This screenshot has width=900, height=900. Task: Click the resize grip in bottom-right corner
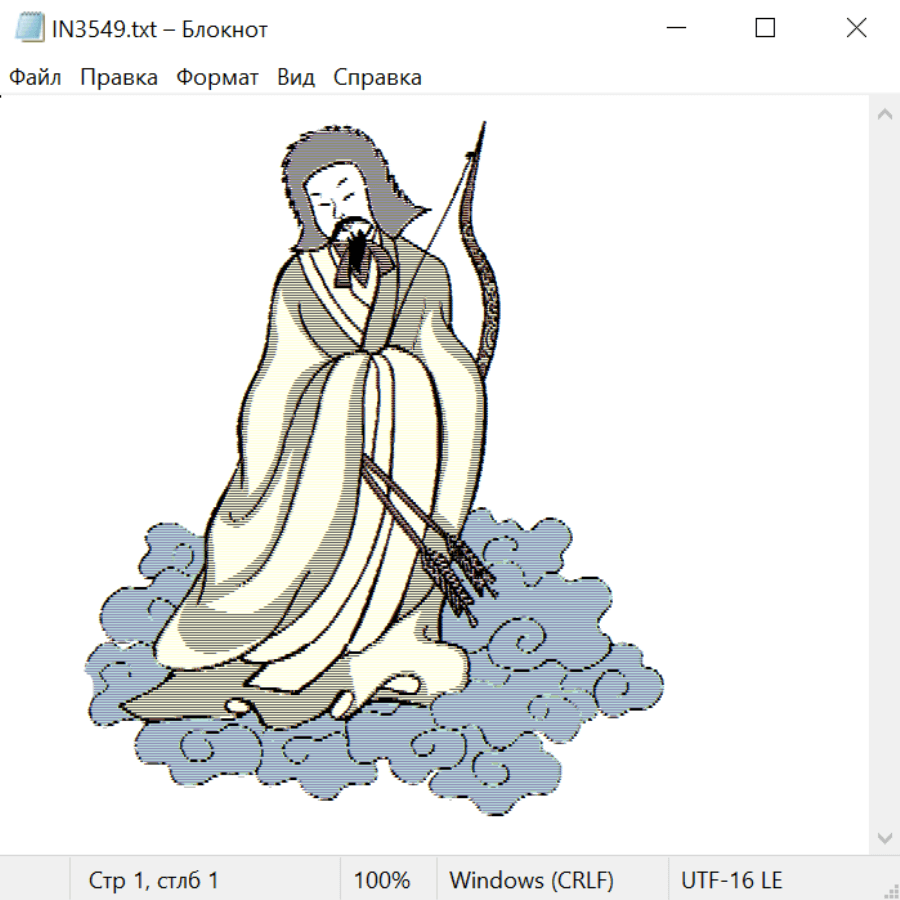[x=890, y=890]
